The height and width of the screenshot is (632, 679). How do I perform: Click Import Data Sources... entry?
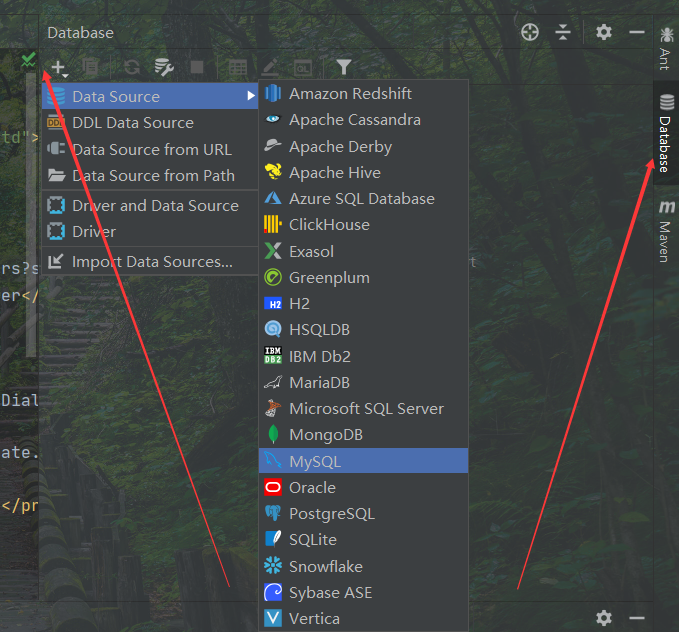click(x=150, y=262)
